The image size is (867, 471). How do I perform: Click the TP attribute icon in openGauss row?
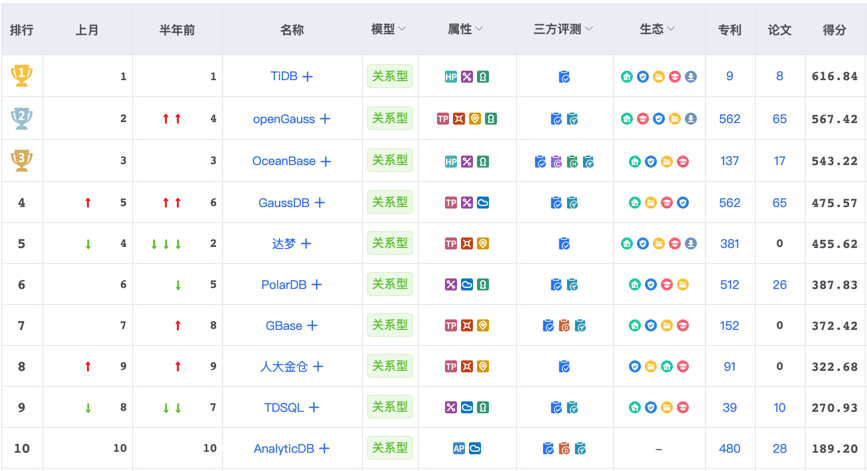point(443,119)
